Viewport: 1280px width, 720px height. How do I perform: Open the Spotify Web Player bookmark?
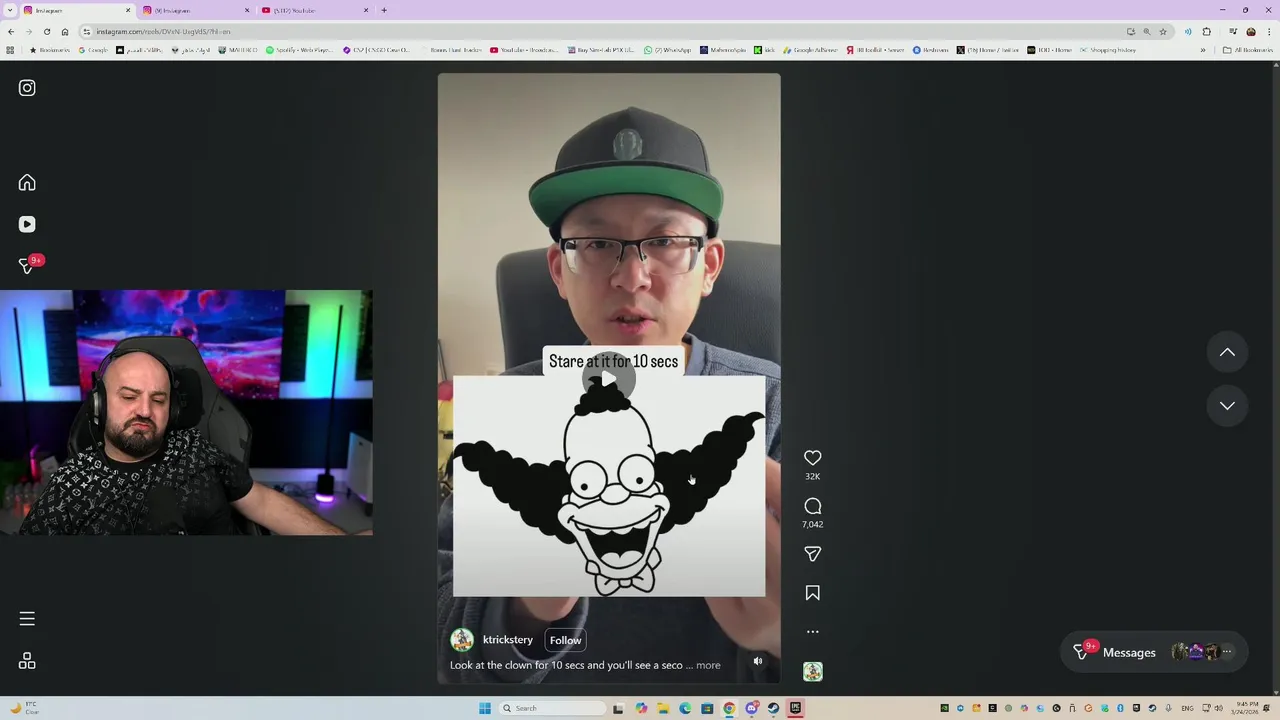pyautogui.click(x=299, y=50)
